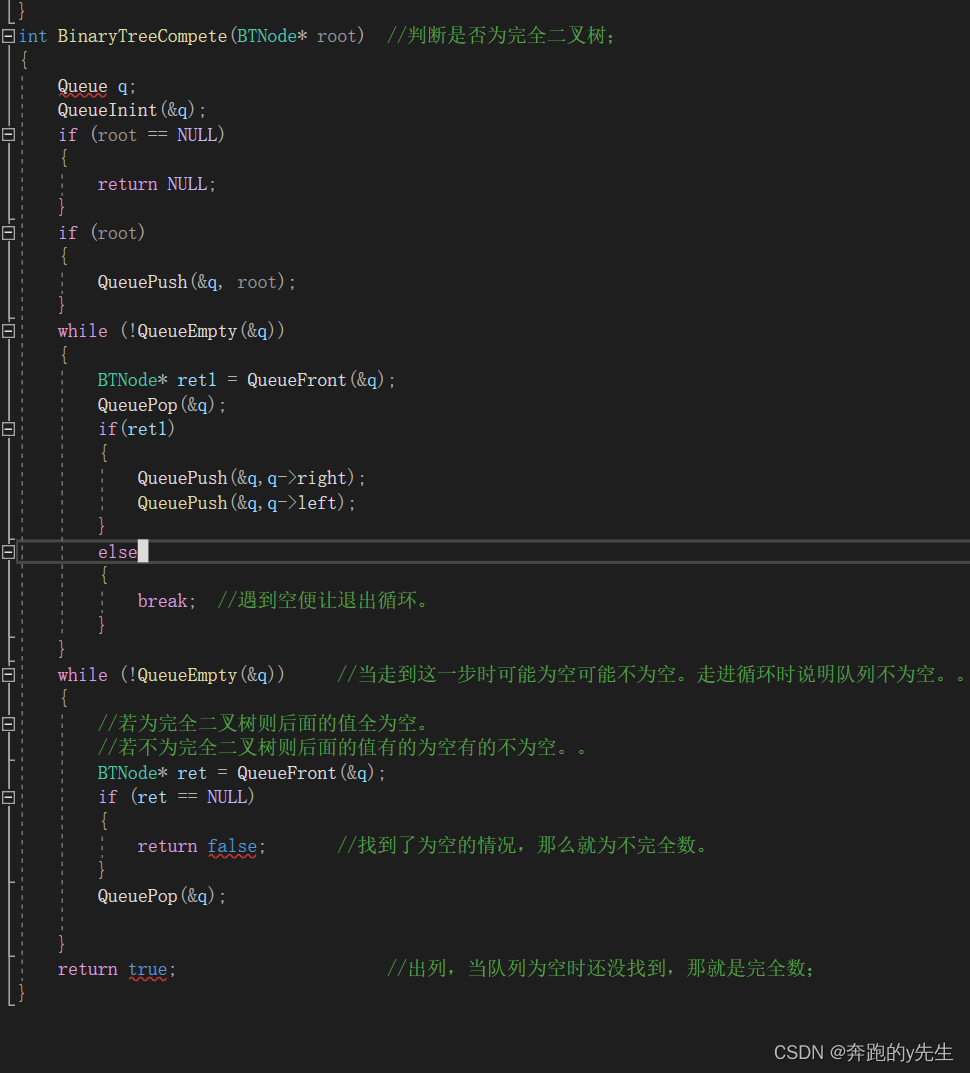
Task: Click 'BTNode* ret1 = QueueFront(&q);' line
Action: pyautogui.click(x=246, y=380)
